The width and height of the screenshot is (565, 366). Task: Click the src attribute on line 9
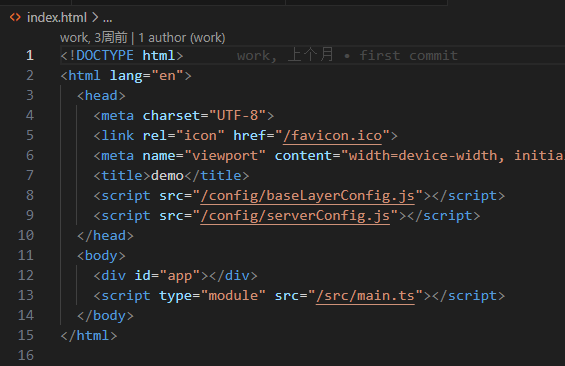(172, 216)
